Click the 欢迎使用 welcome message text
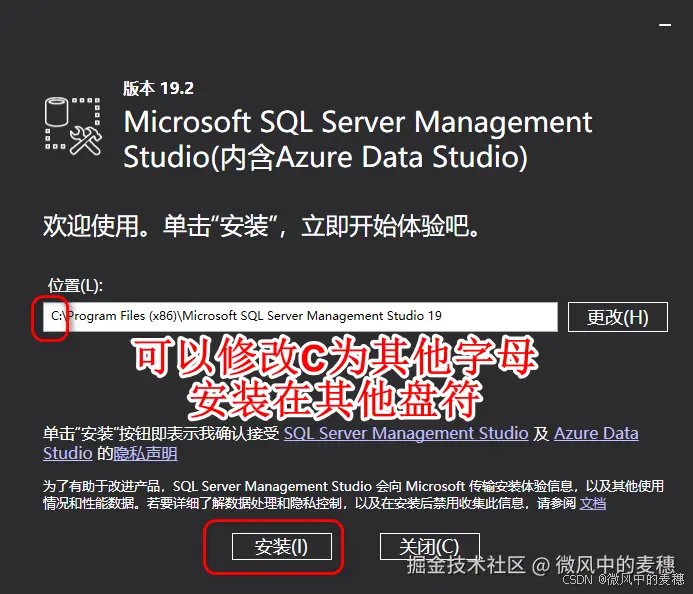 coord(261,226)
